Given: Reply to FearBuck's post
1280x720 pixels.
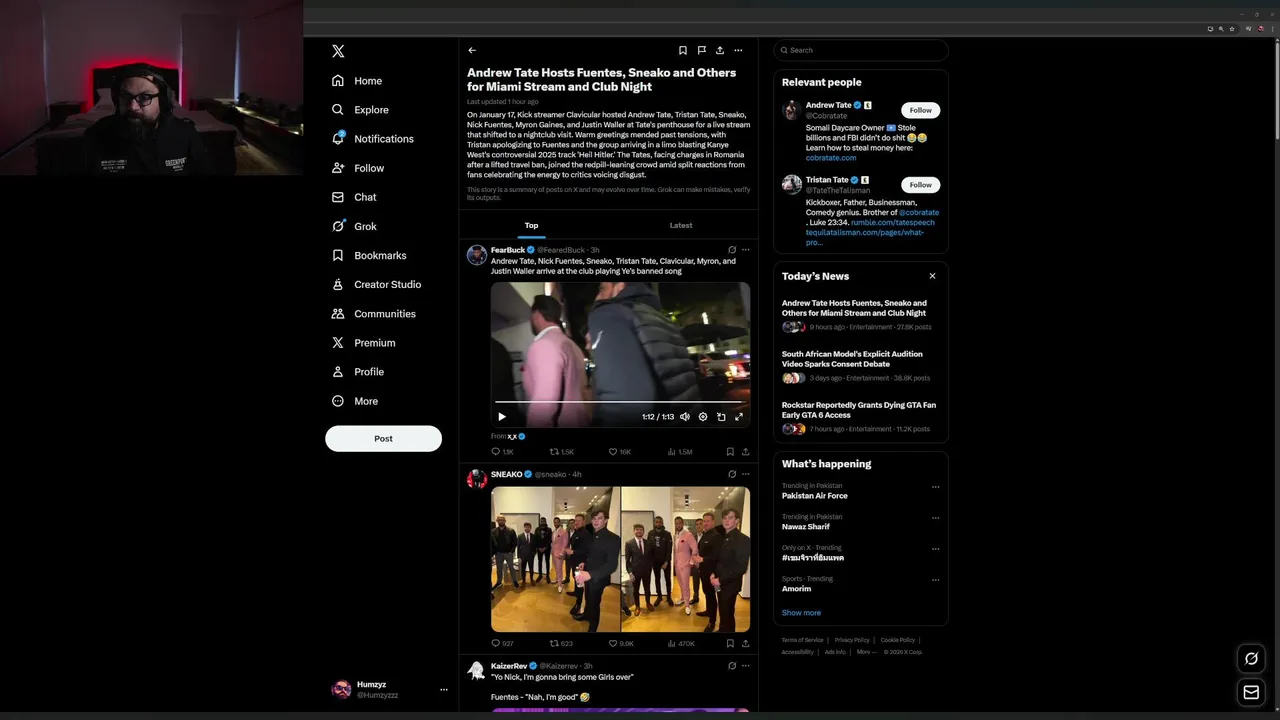Looking at the screenshot, I should pyautogui.click(x=502, y=452).
